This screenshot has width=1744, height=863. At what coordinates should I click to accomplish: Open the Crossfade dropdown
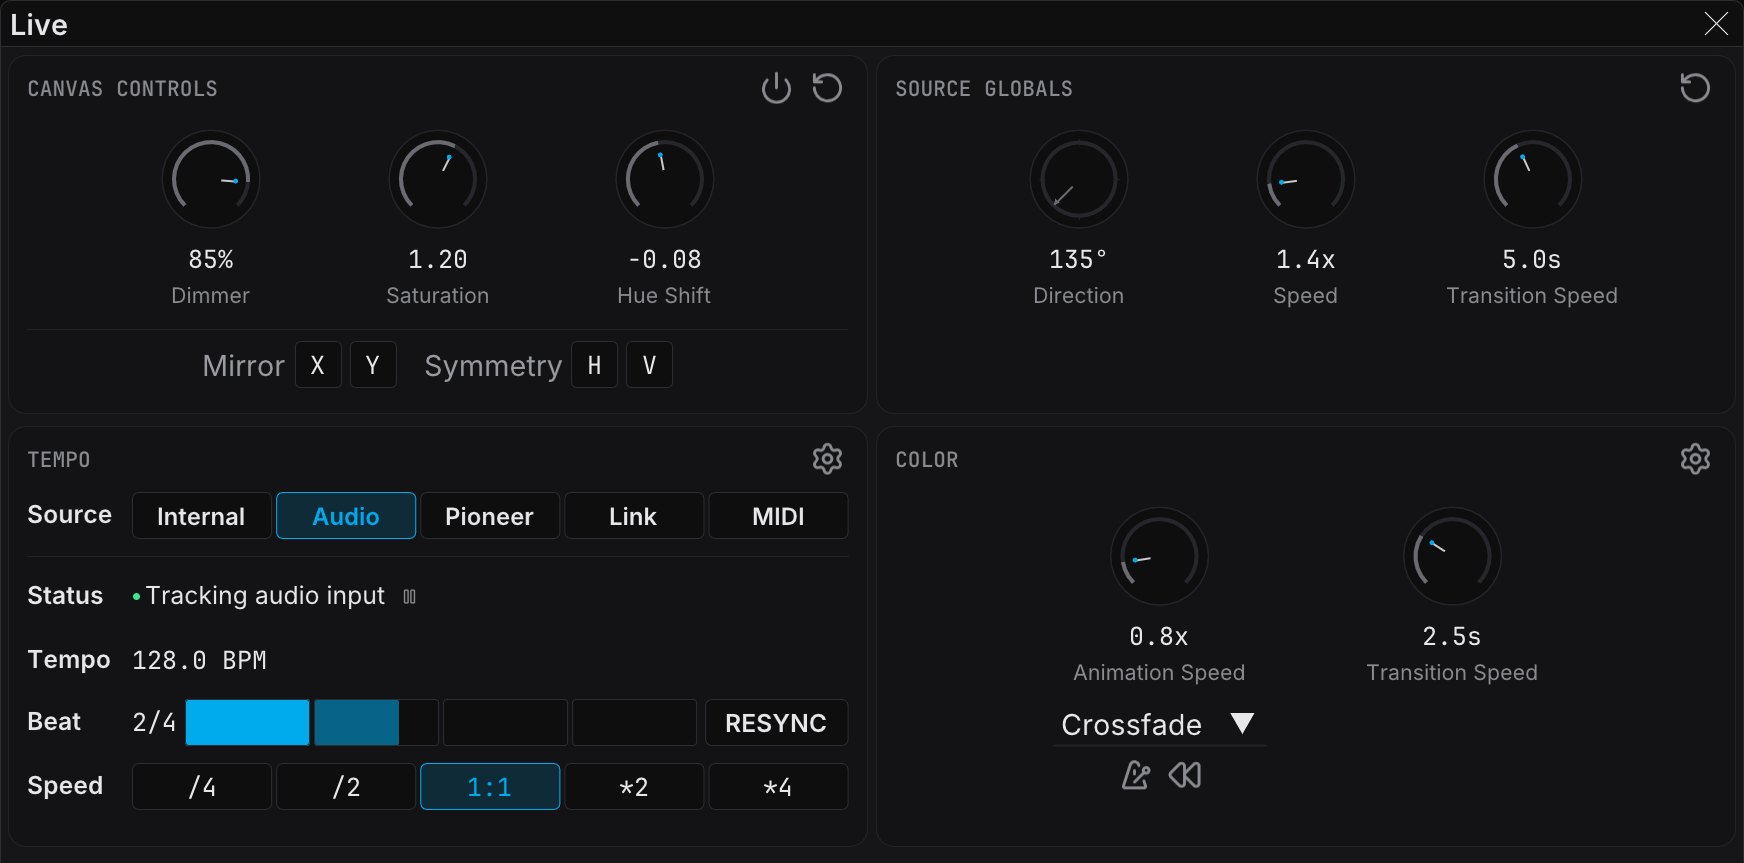tap(1159, 724)
